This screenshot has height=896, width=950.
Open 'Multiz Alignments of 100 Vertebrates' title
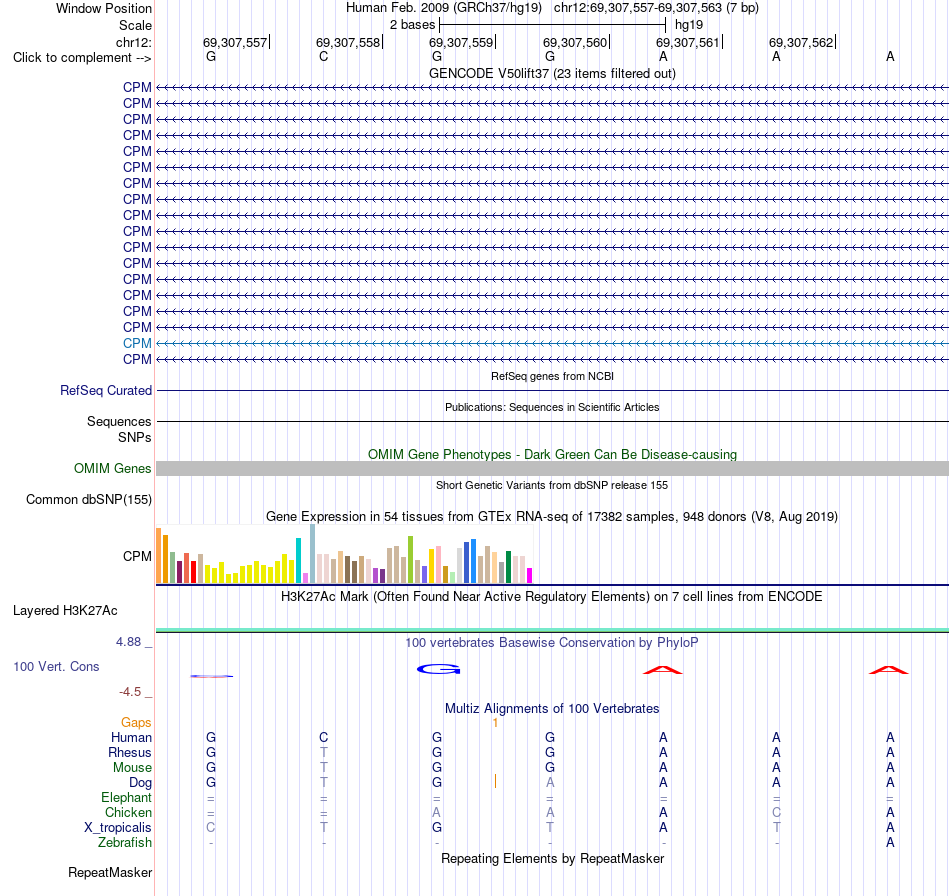[x=552, y=709]
